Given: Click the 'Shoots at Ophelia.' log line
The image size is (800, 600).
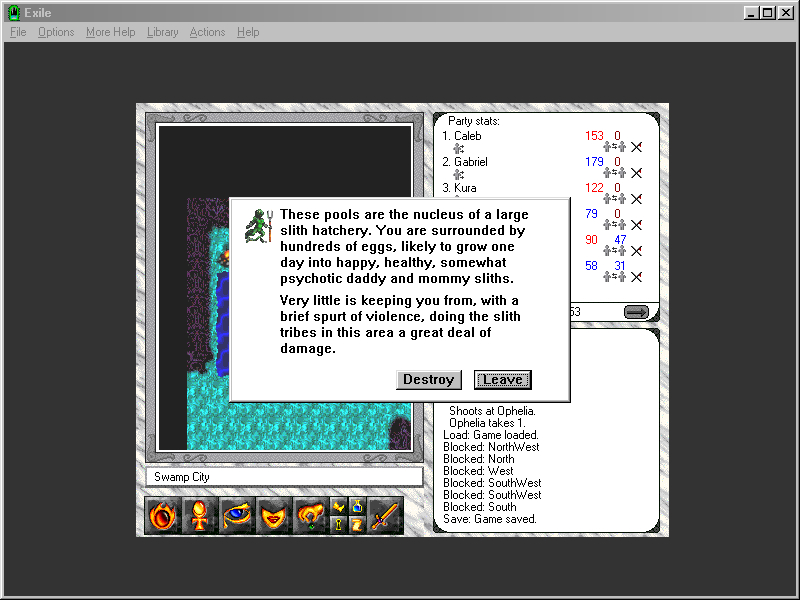Looking at the screenshot, I should pos(492,411).
